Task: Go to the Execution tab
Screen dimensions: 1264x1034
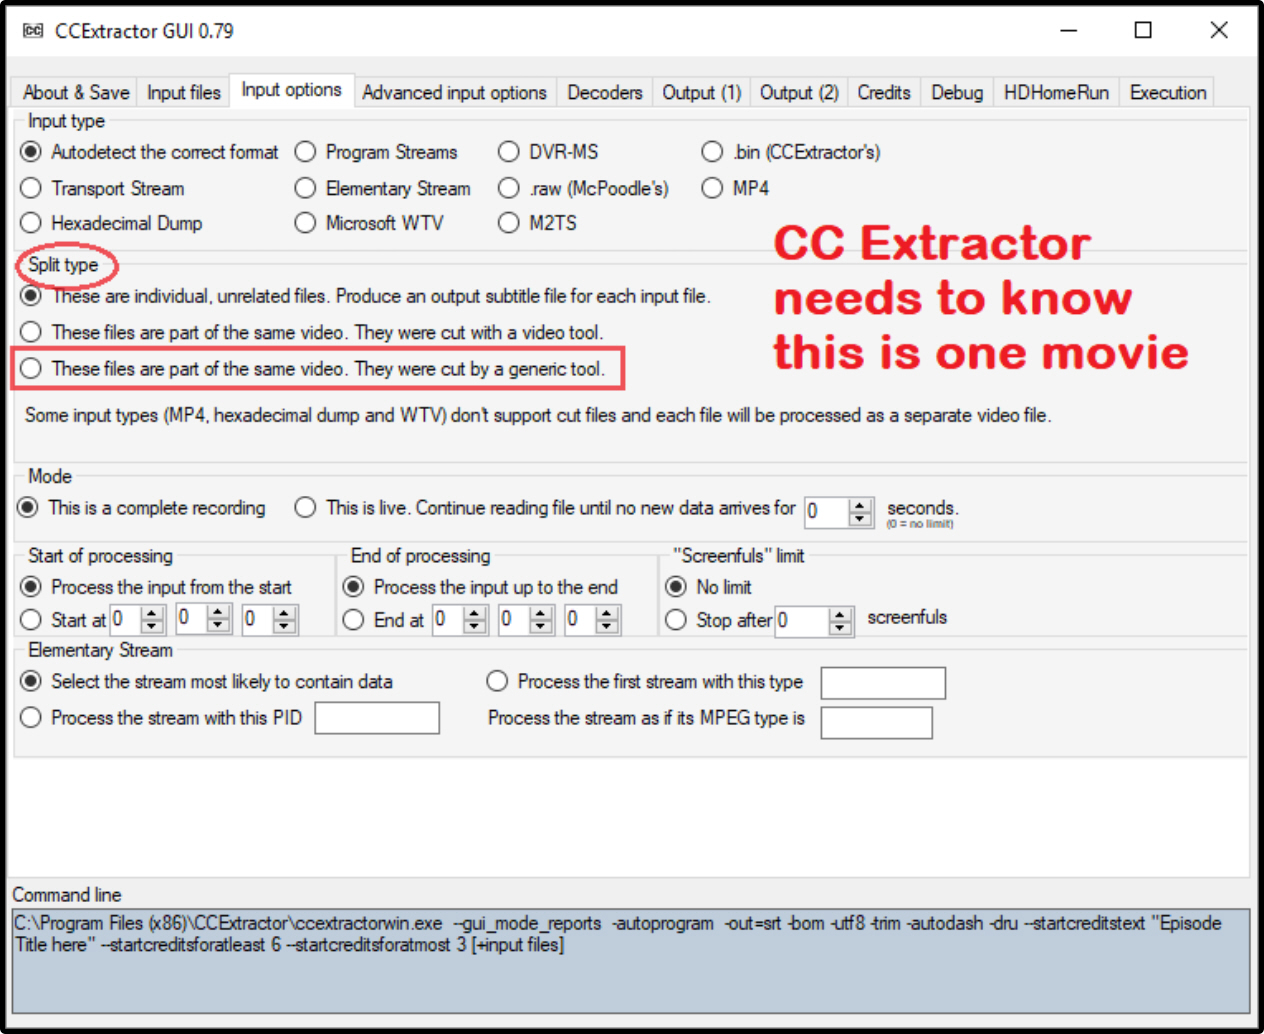Action: 1167,92
